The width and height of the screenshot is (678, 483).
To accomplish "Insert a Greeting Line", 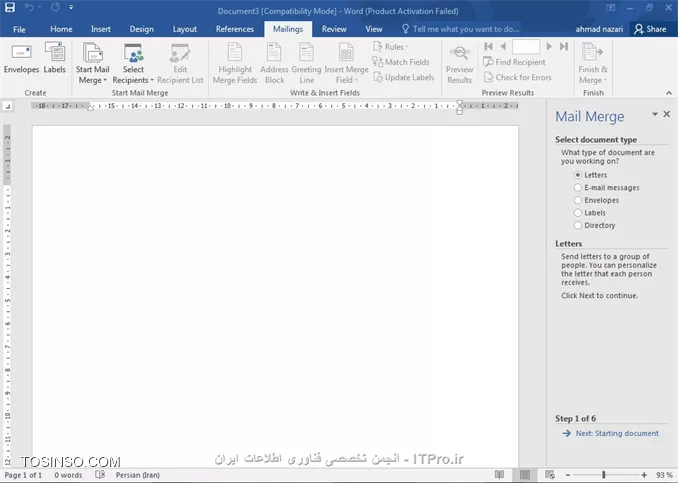I will 306,64.
